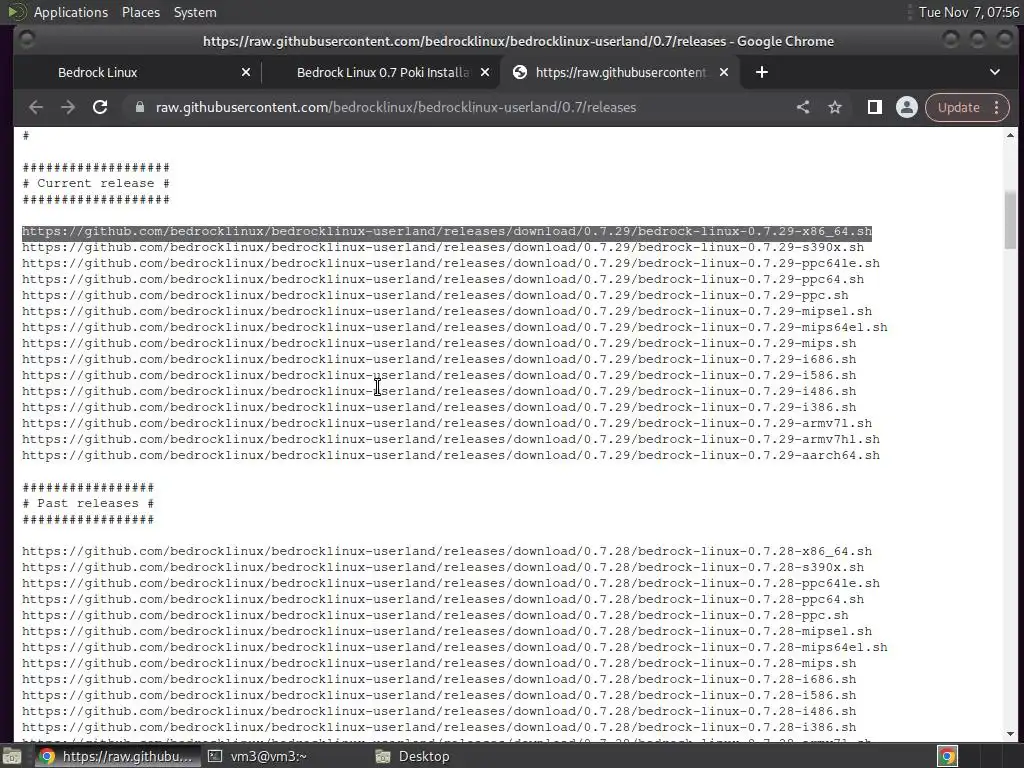Open the System menu

pyautogui.click(x=195, y=12)
